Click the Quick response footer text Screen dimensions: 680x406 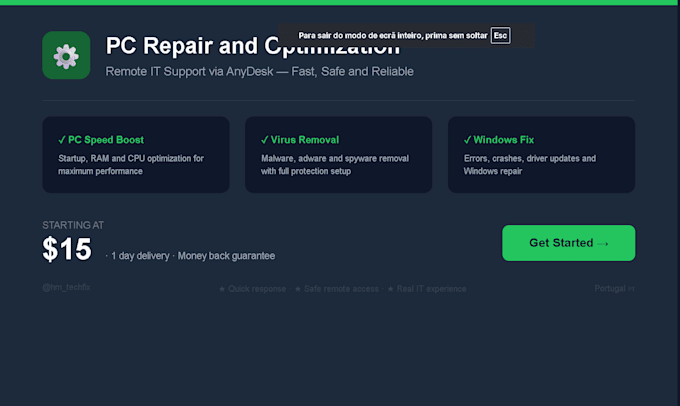[257, 289]
